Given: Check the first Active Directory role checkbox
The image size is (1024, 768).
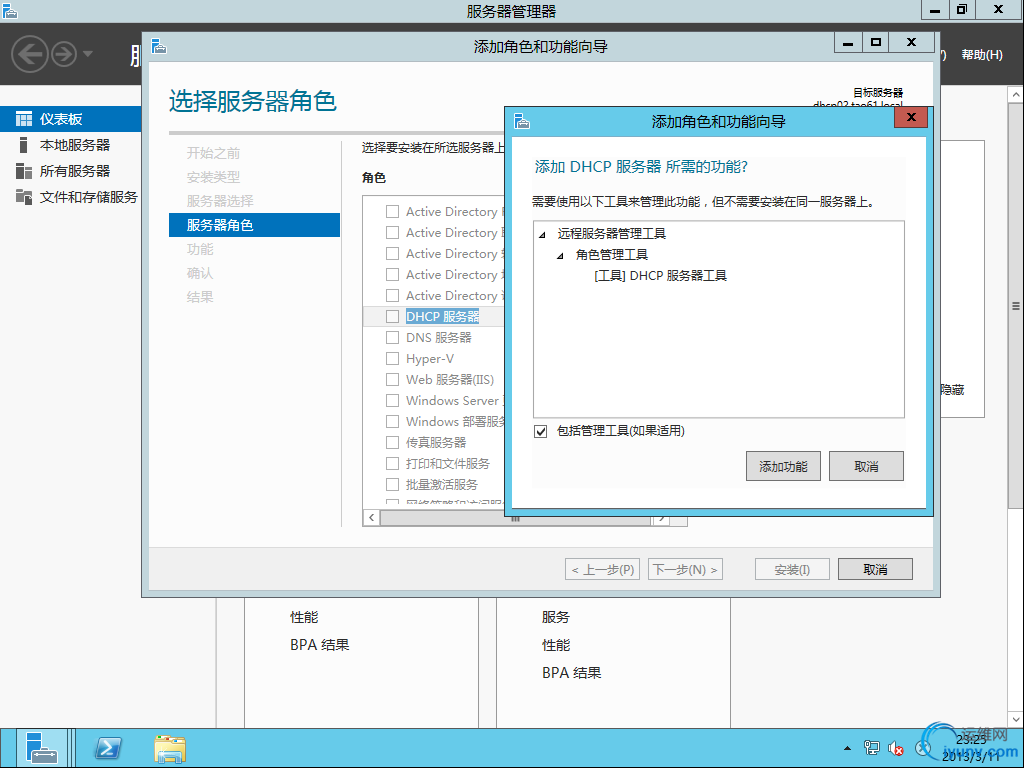Looking at the screenshot, I should [392, 212].
